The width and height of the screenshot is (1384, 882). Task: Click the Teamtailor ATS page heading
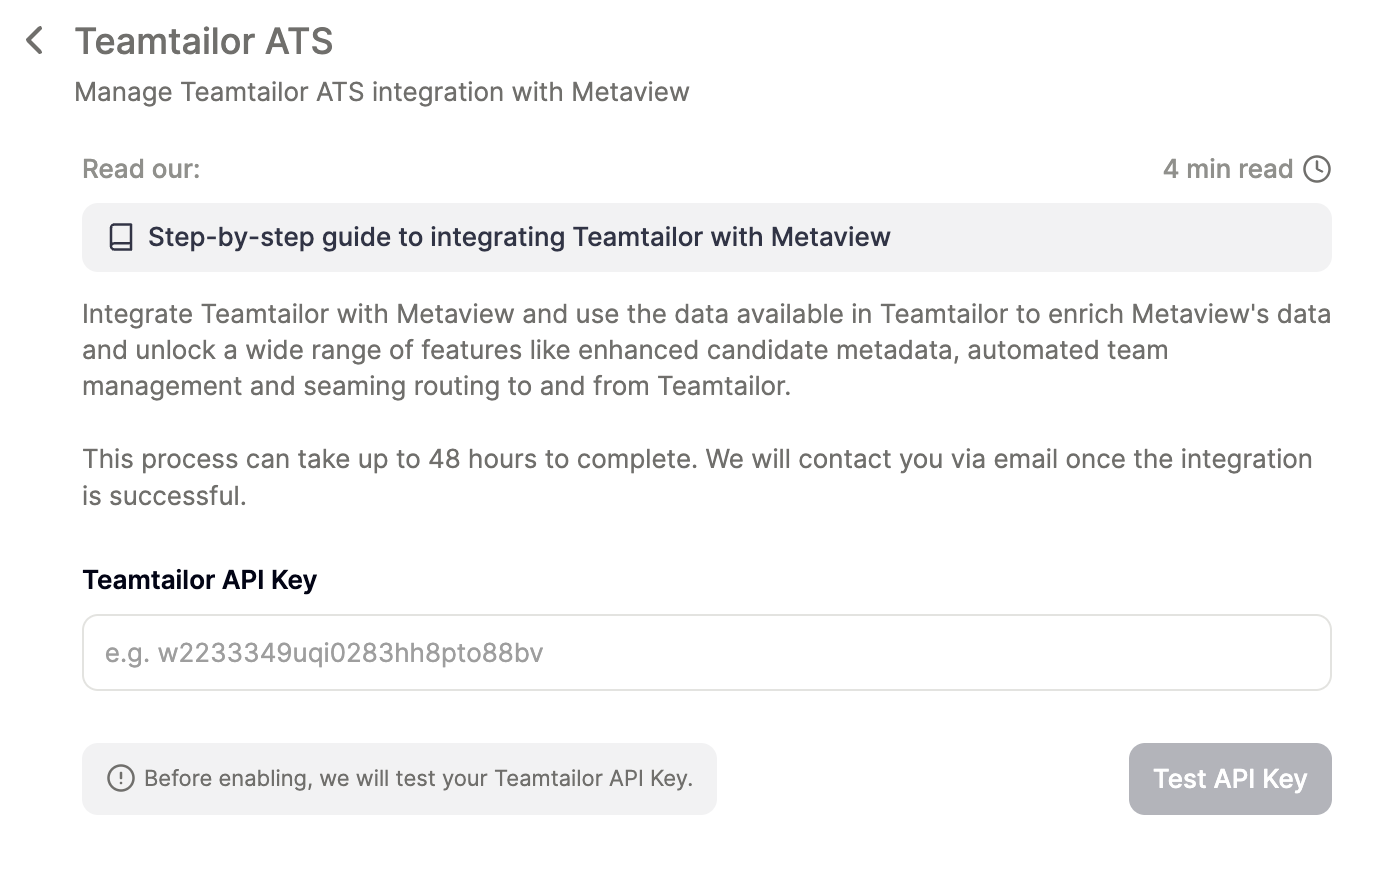click(x=204, y=41)
